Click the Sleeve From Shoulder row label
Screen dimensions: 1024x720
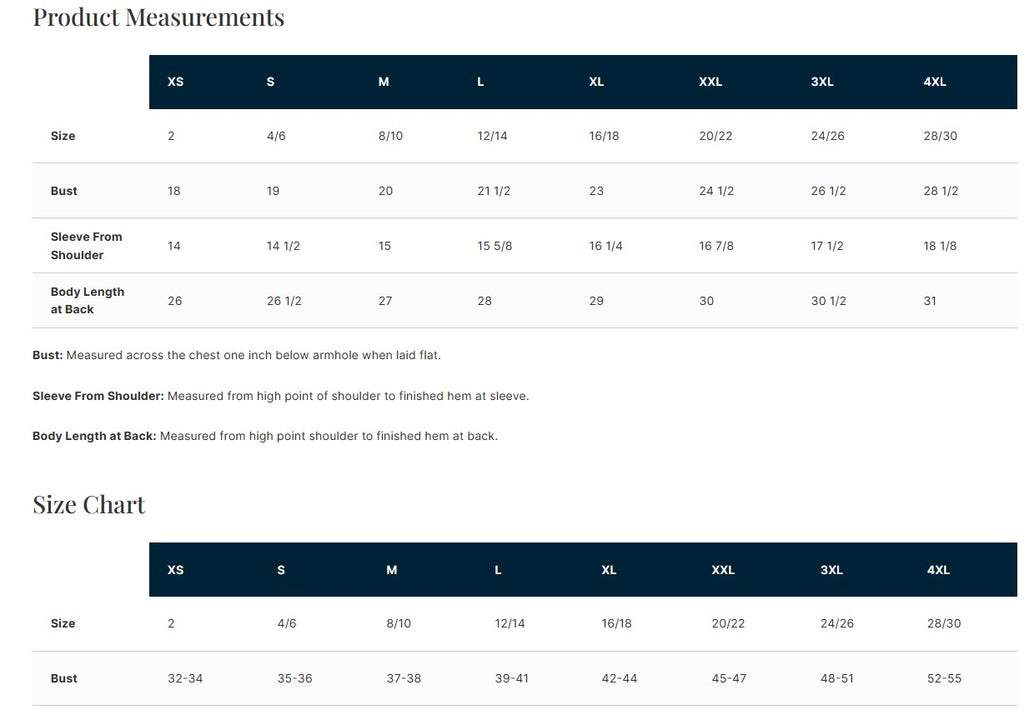pos(87,246)
